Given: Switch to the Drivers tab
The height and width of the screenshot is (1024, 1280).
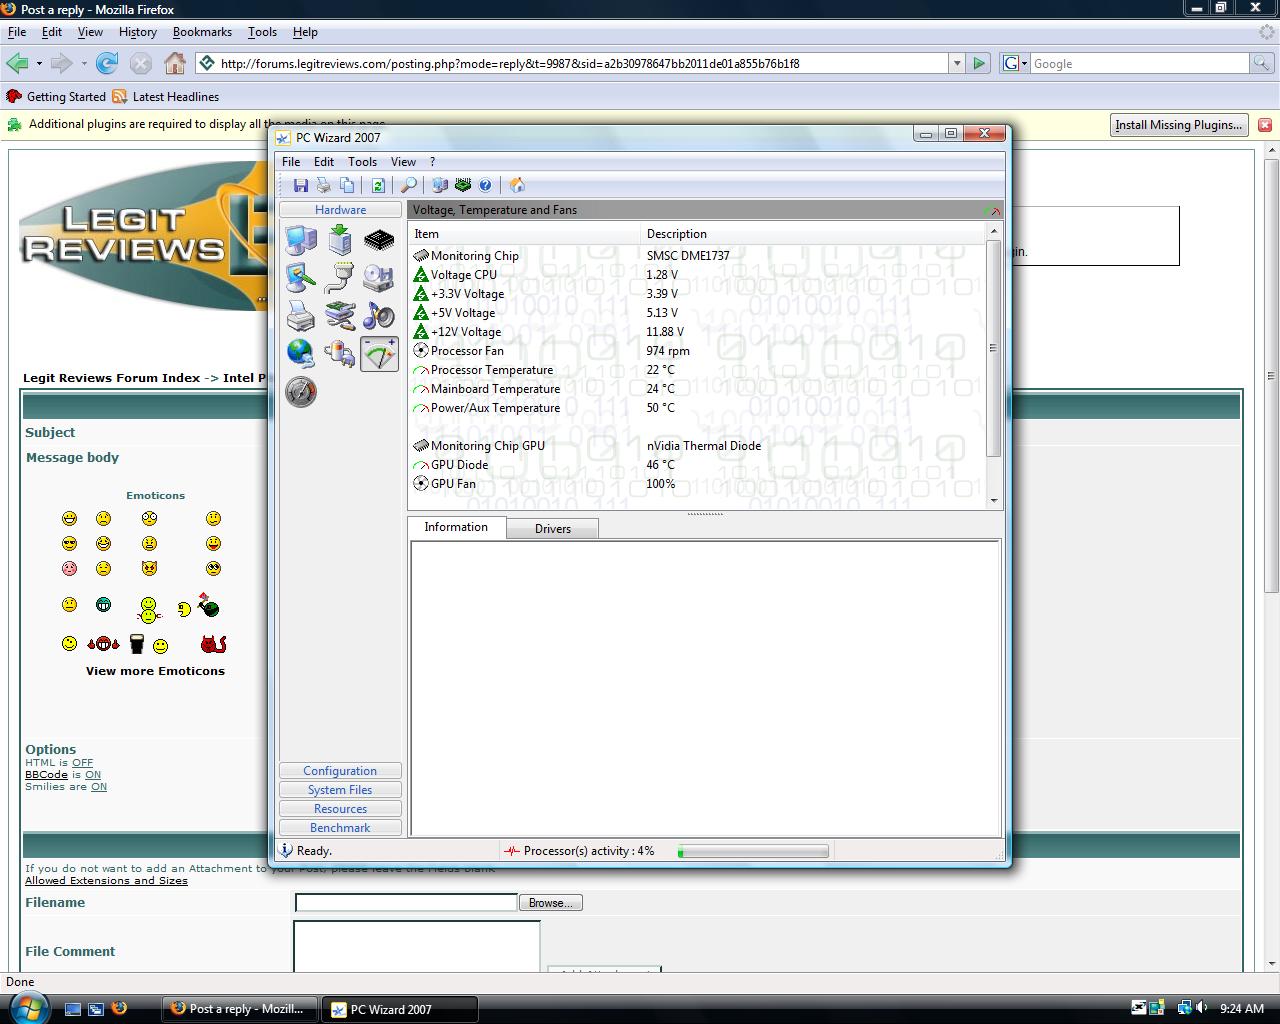Looking at the screenshot, I should [x=552, y=529].
